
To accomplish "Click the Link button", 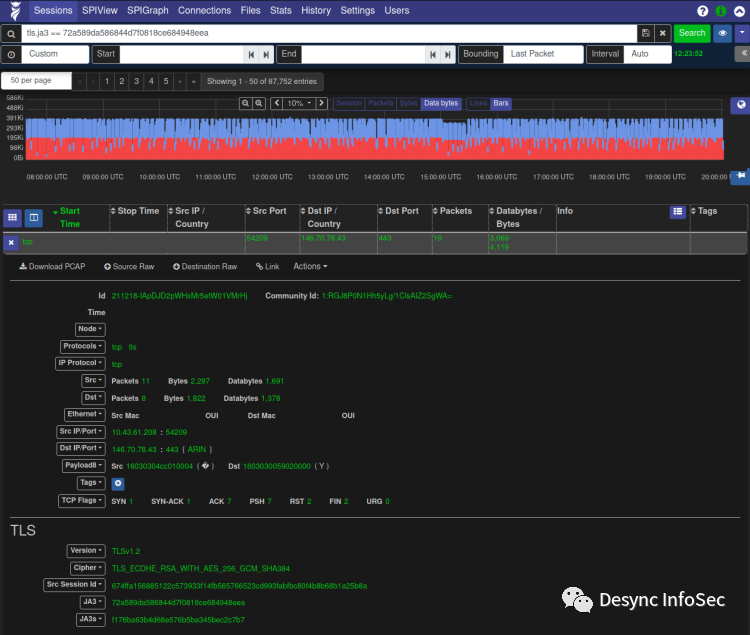I will pos(267,266).
